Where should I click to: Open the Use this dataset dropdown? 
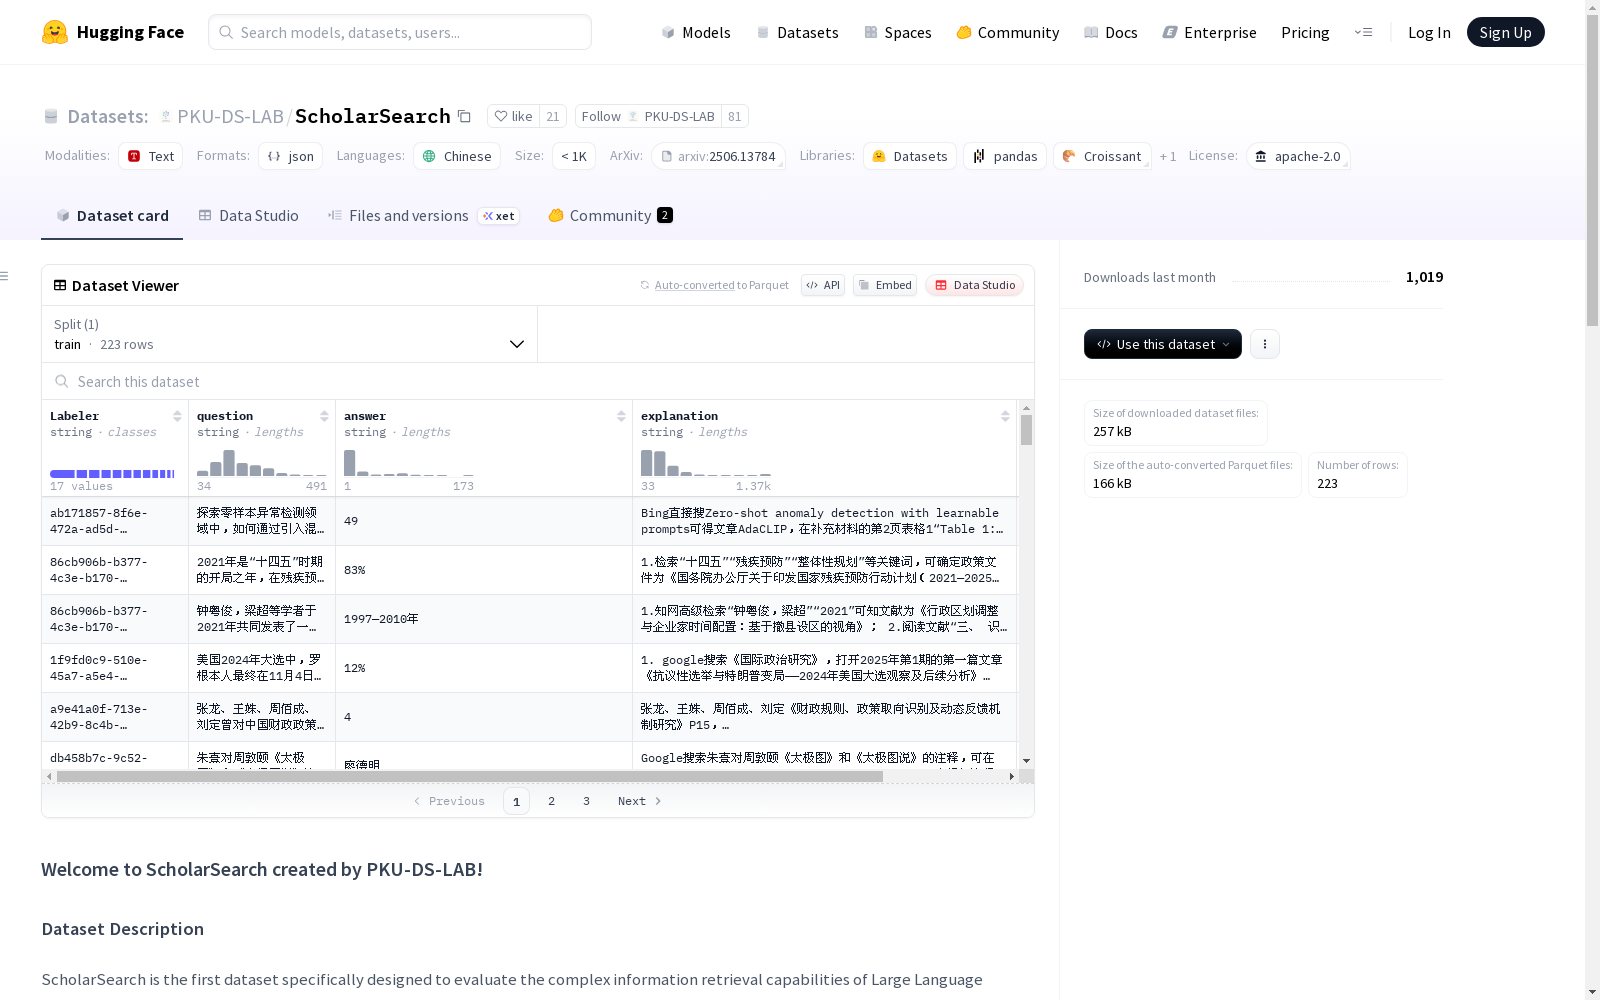click(x=1163, y=344)
